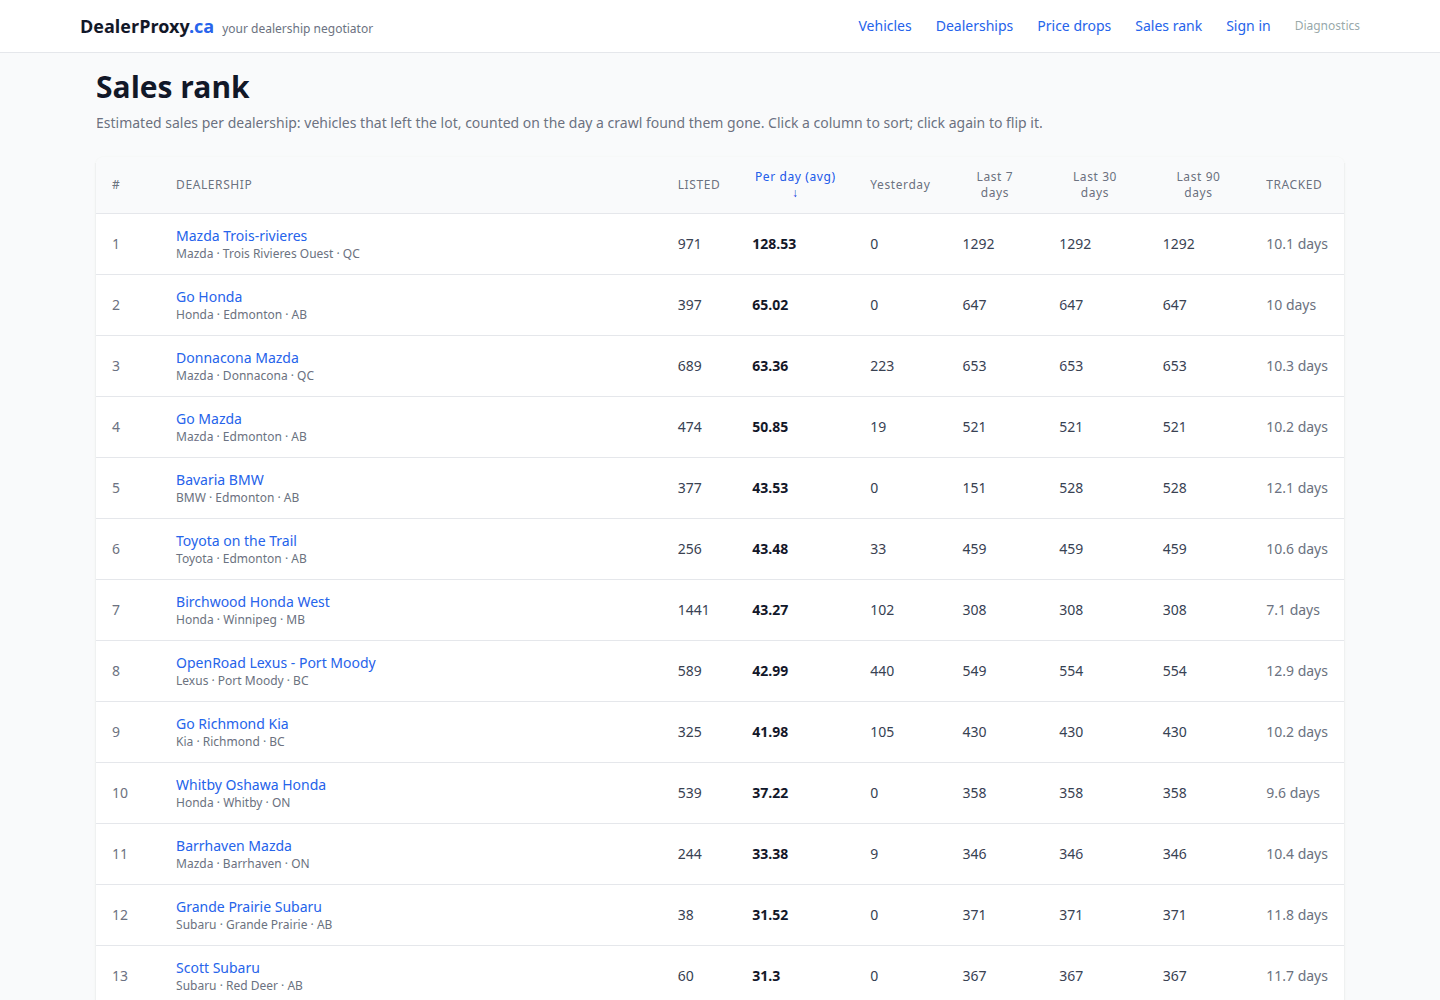Sort by the Dealership column header
This screenshot has height=1000, width=1440.
[214, 185]
